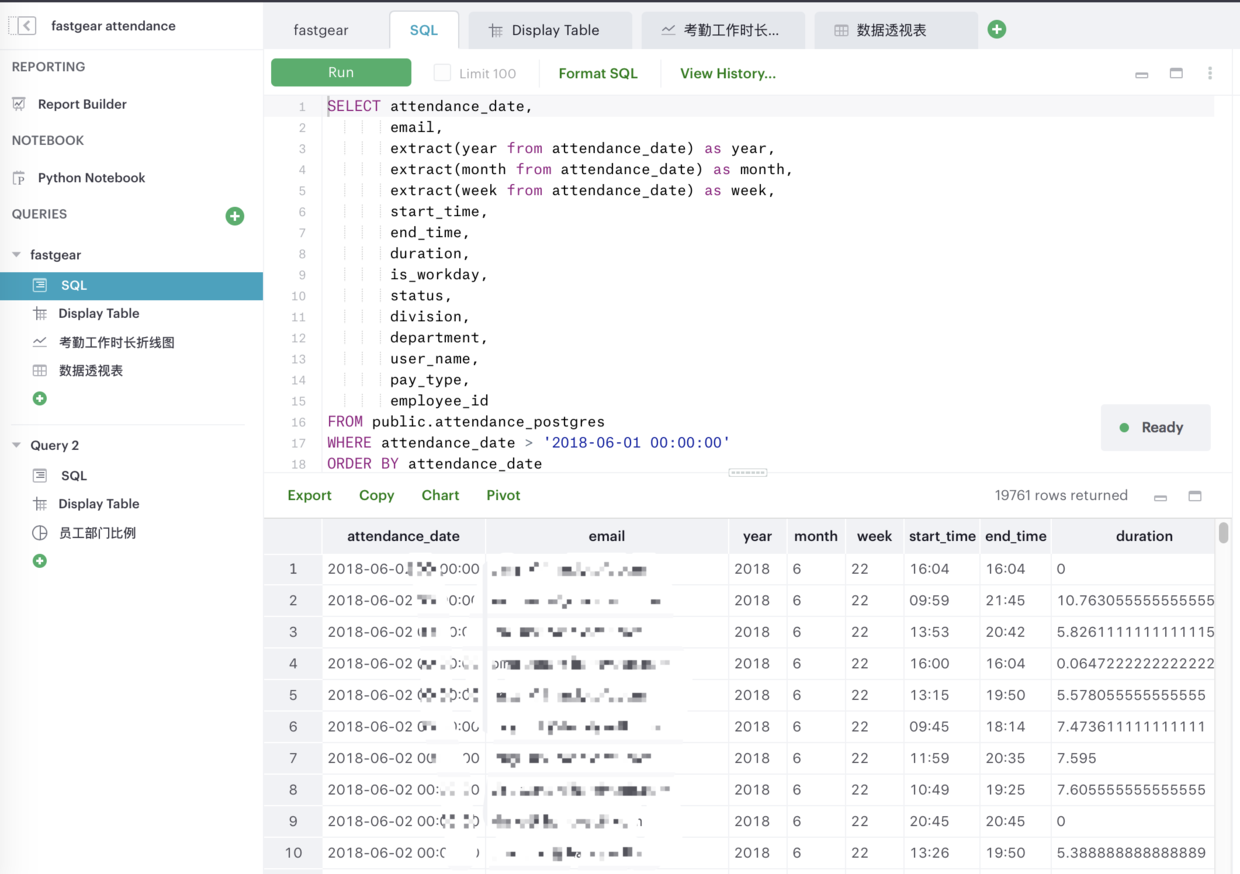Click the editor-results pane divider handle
Image resolution: width=1240 pixels, height=874 pixels.
748,472
